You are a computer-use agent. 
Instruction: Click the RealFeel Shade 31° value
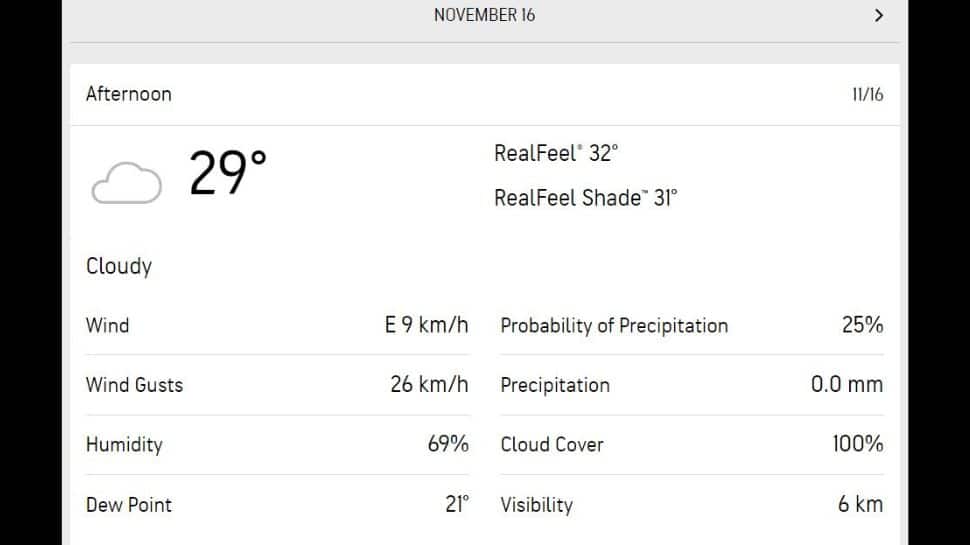(586, 198)
